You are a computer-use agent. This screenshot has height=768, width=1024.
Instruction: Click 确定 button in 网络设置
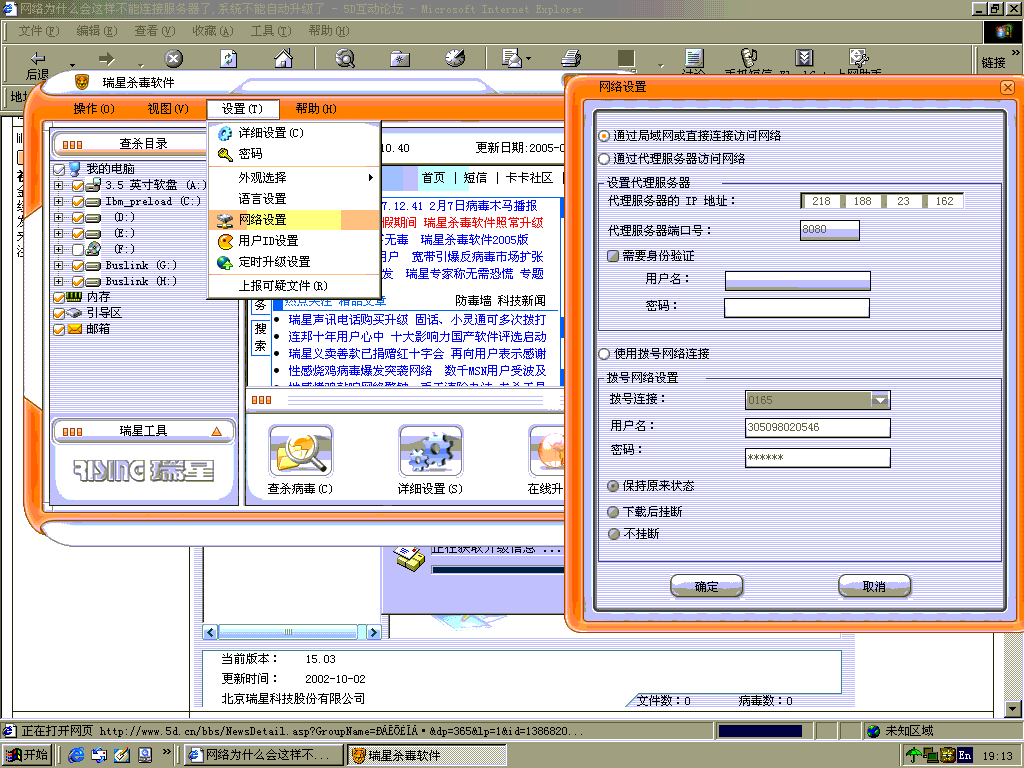(x=707, y=586)
